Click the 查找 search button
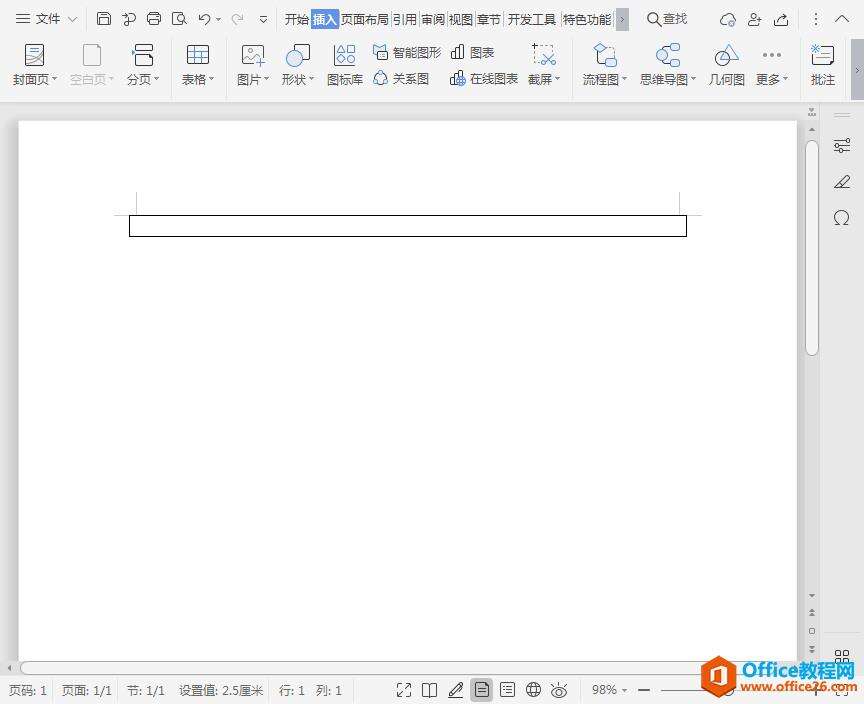The width and height of the screenshot is (864, 704). [667, 19]
